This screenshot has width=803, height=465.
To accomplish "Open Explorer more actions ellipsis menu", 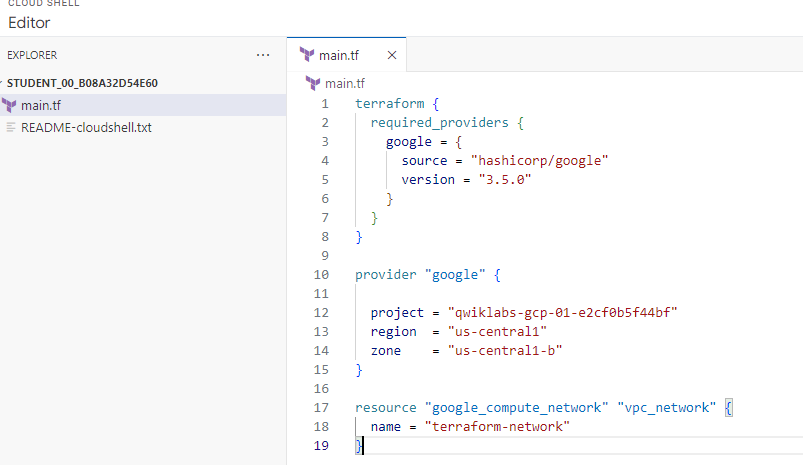I will click(x=263, y=55).
